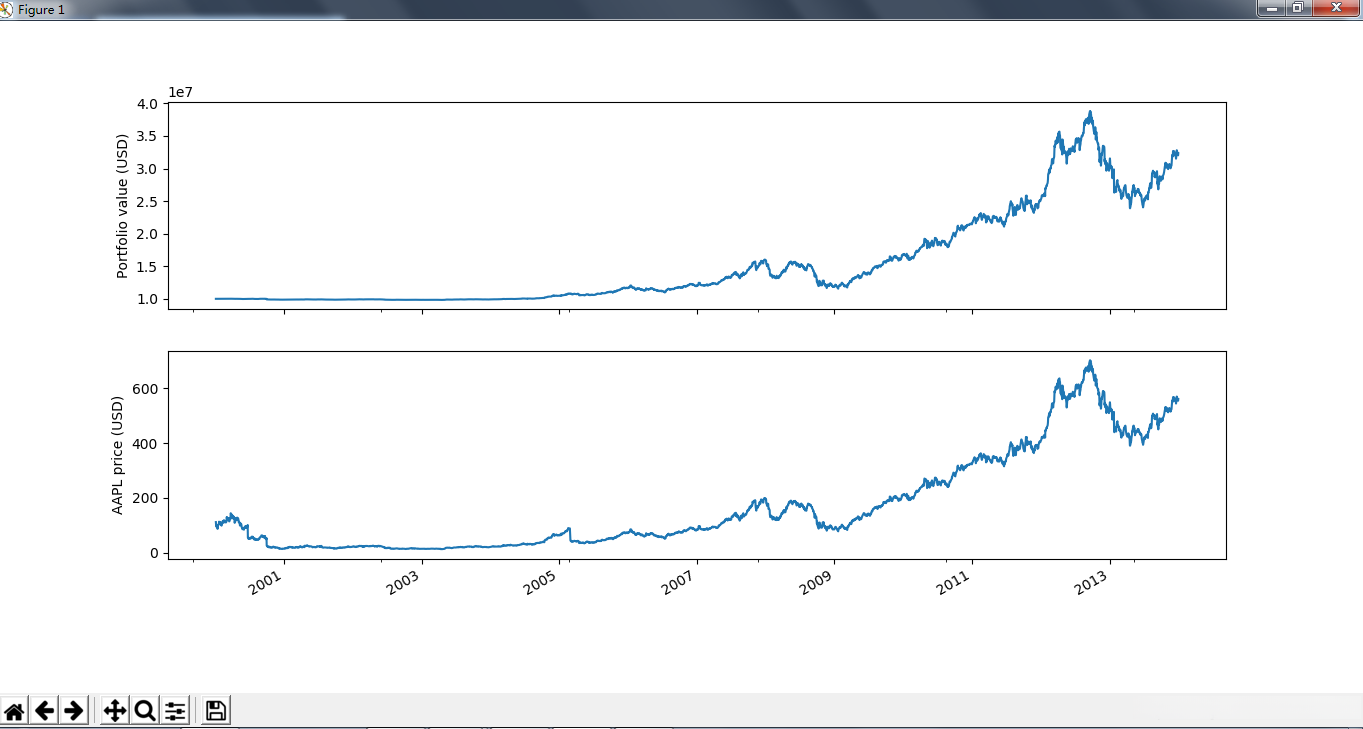Click the "1.5" tick on portfolio axis
Image resolution: width=1363 pixels, height=729 pixels.
(148, 267)
